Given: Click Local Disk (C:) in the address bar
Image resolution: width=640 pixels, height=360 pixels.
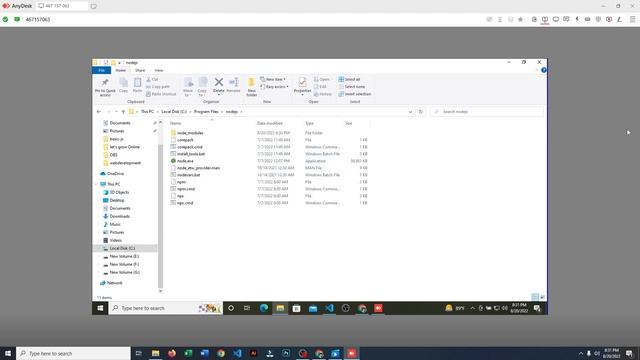Looking at the screenshot, I should (174, 111).
